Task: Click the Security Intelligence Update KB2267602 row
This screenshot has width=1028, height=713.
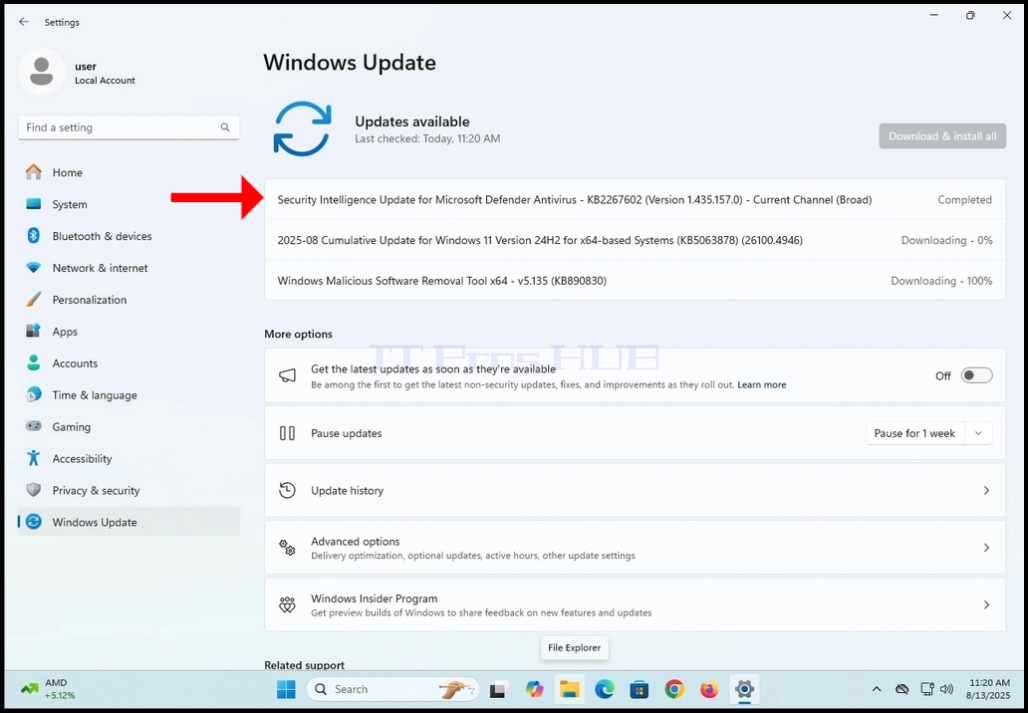Action: coord(635,200)
